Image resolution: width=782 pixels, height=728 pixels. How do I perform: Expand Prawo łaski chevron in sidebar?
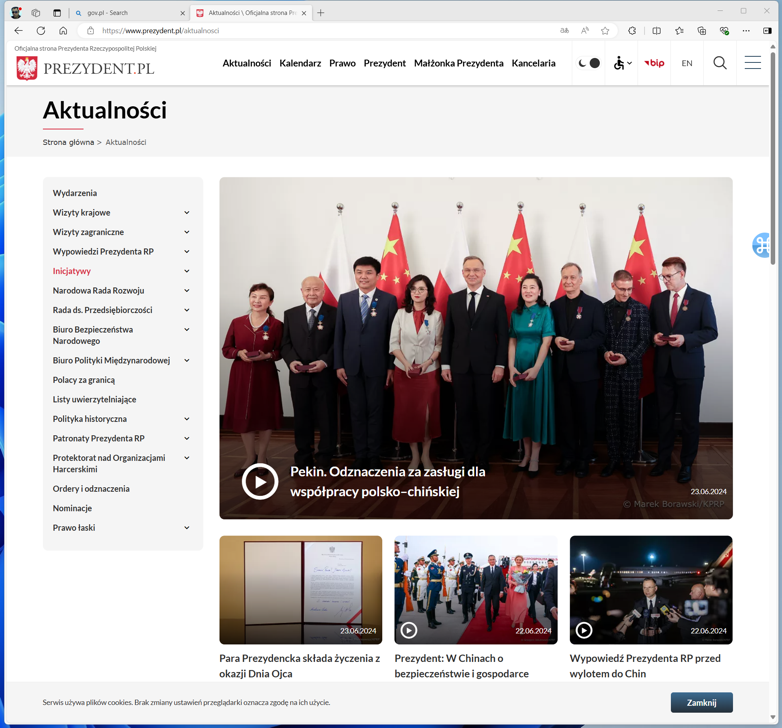tap(187, 528)
